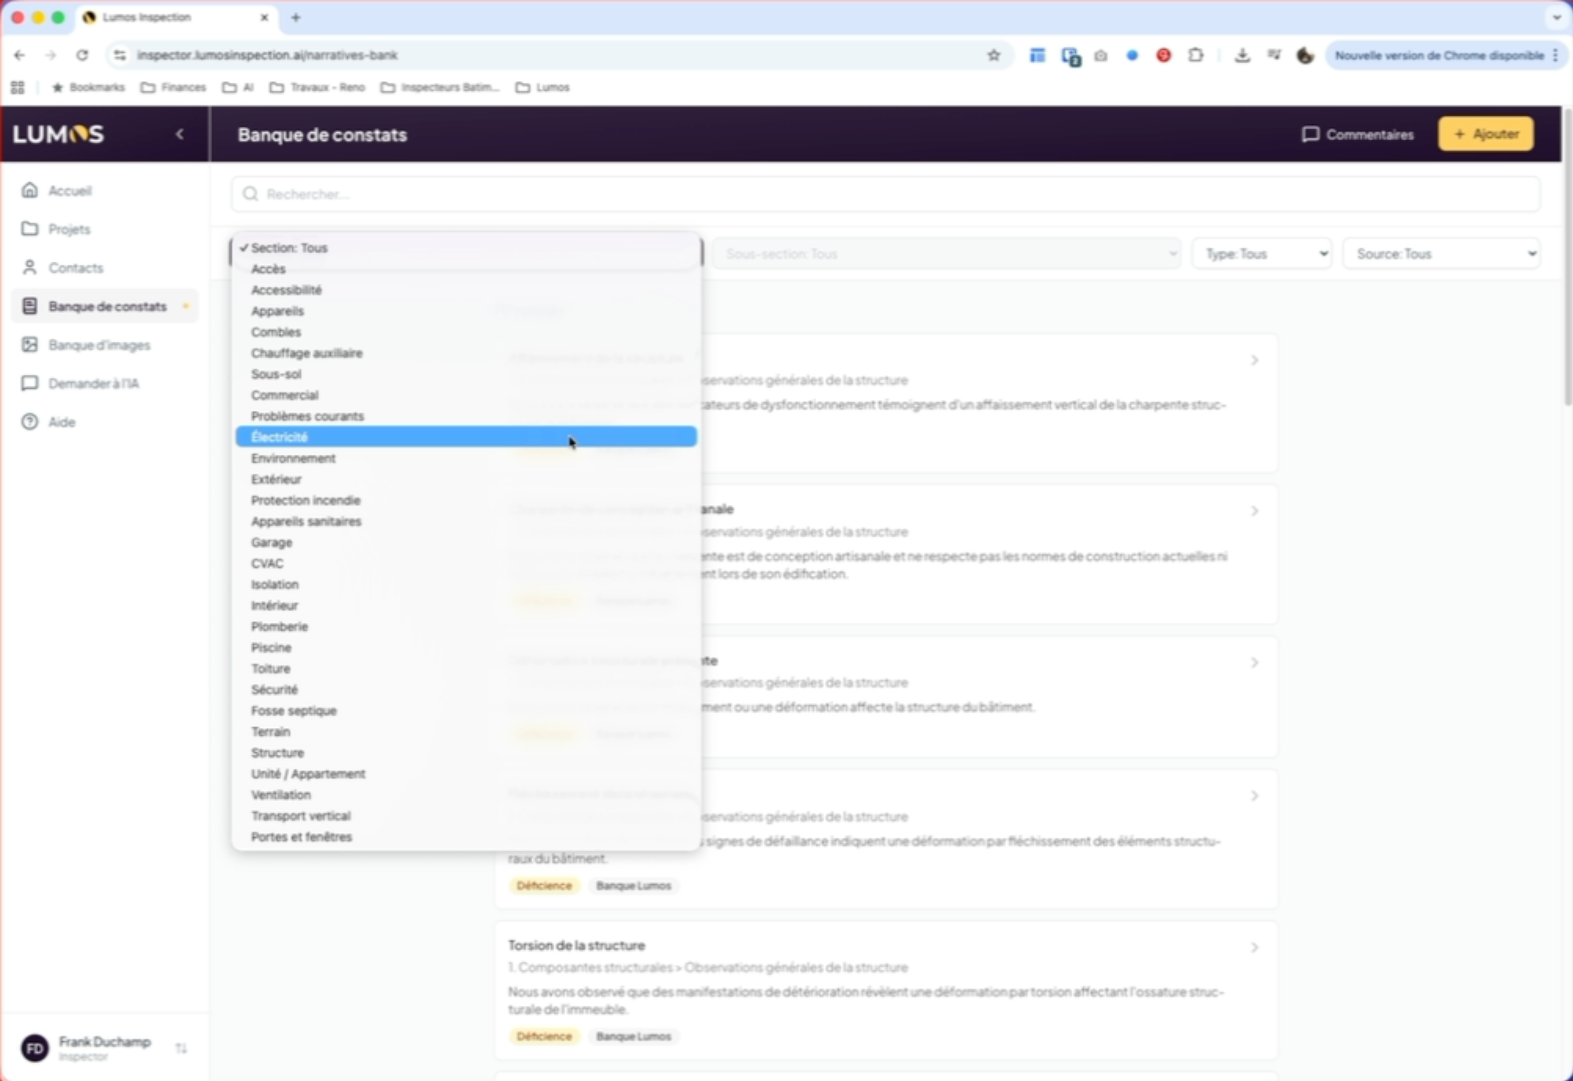The width and height of the screenshot is (1573, 1081).
Task: Click the FD user avatar
Action: click(x=35, y=1048)
